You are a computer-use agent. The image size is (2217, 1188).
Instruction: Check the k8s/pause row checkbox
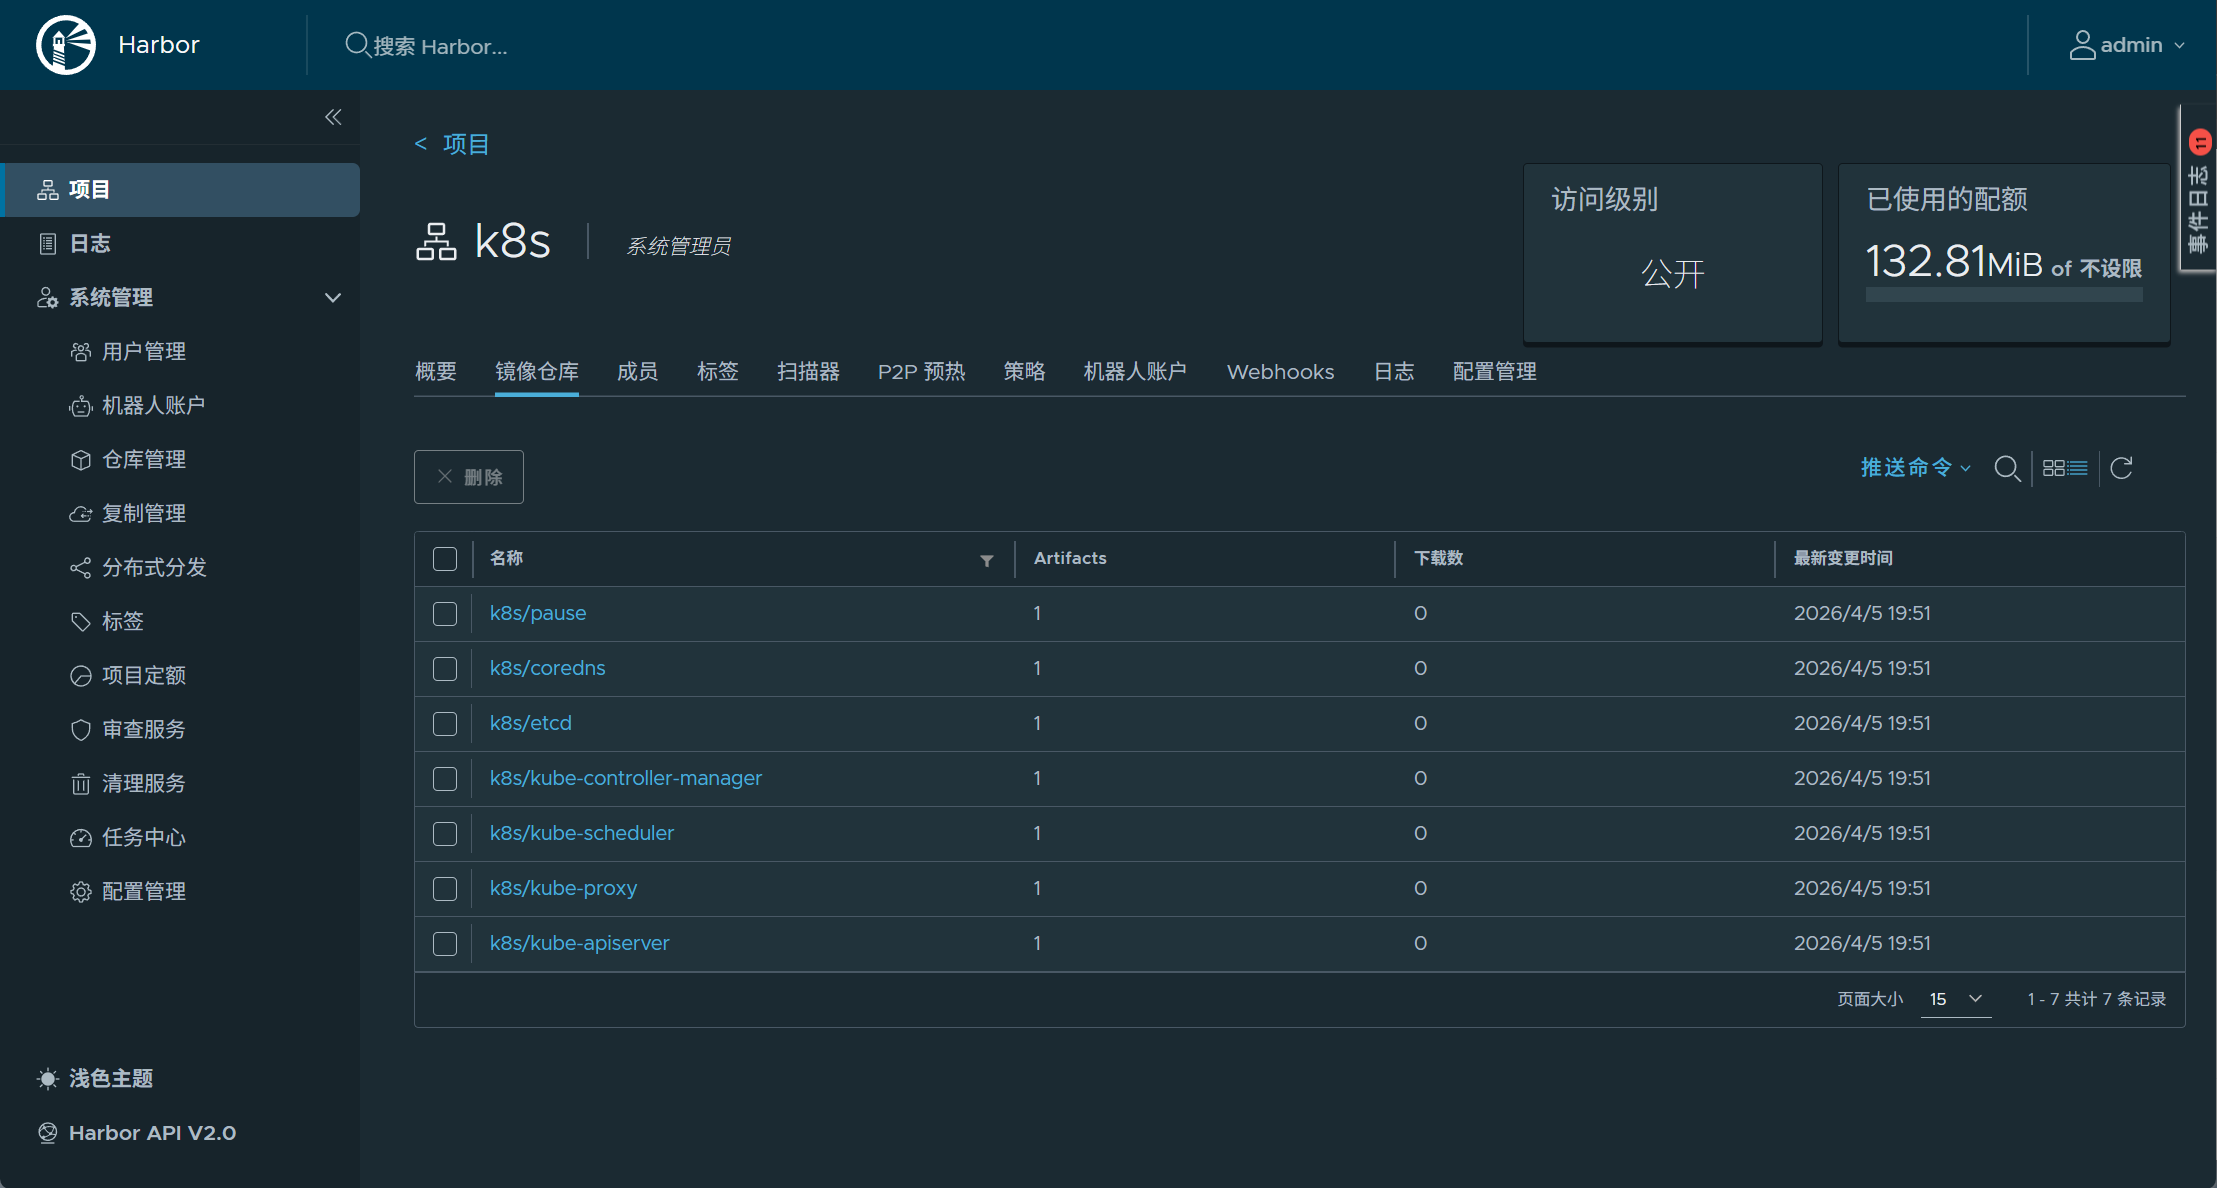(x=445, y=614)
